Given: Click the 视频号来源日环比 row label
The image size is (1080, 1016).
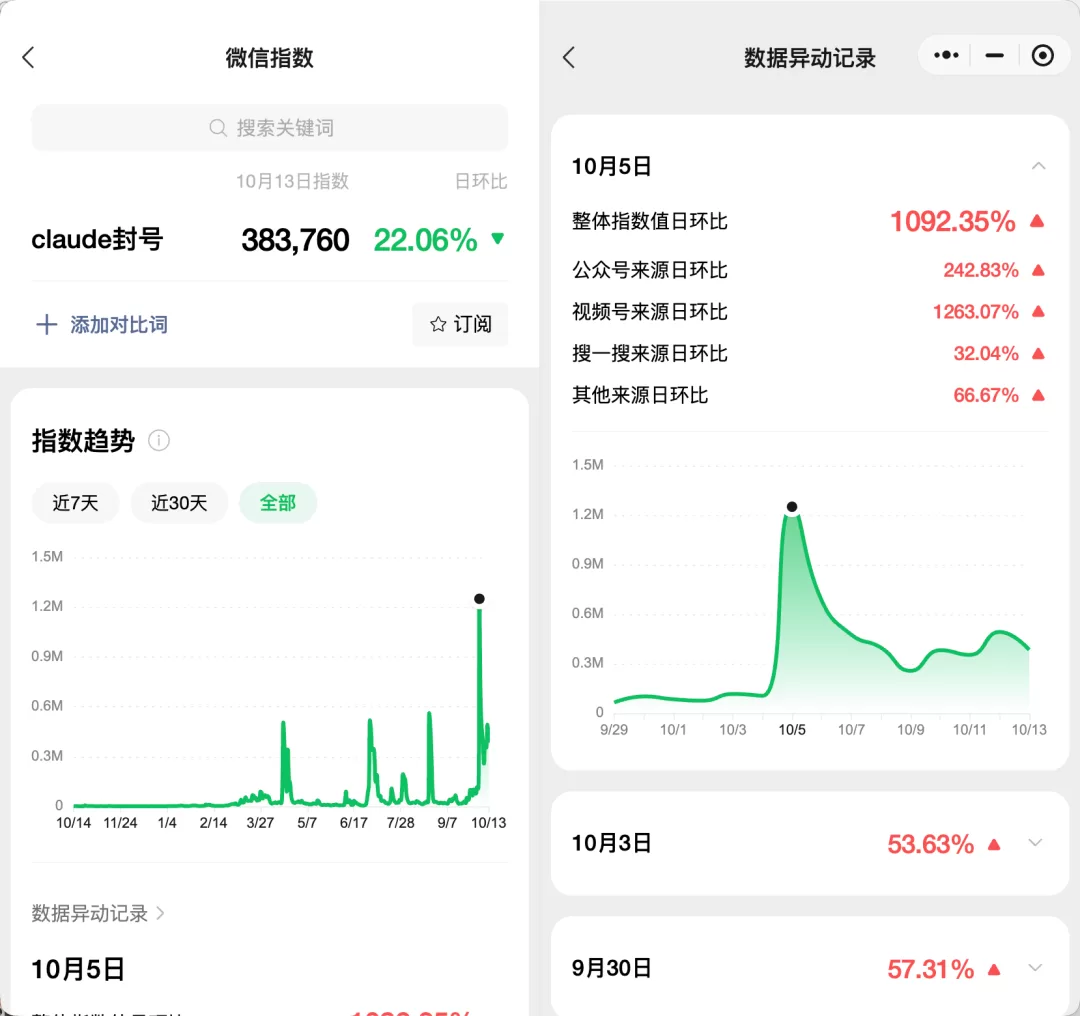Looking at the screenshot, I should [650, 312].
